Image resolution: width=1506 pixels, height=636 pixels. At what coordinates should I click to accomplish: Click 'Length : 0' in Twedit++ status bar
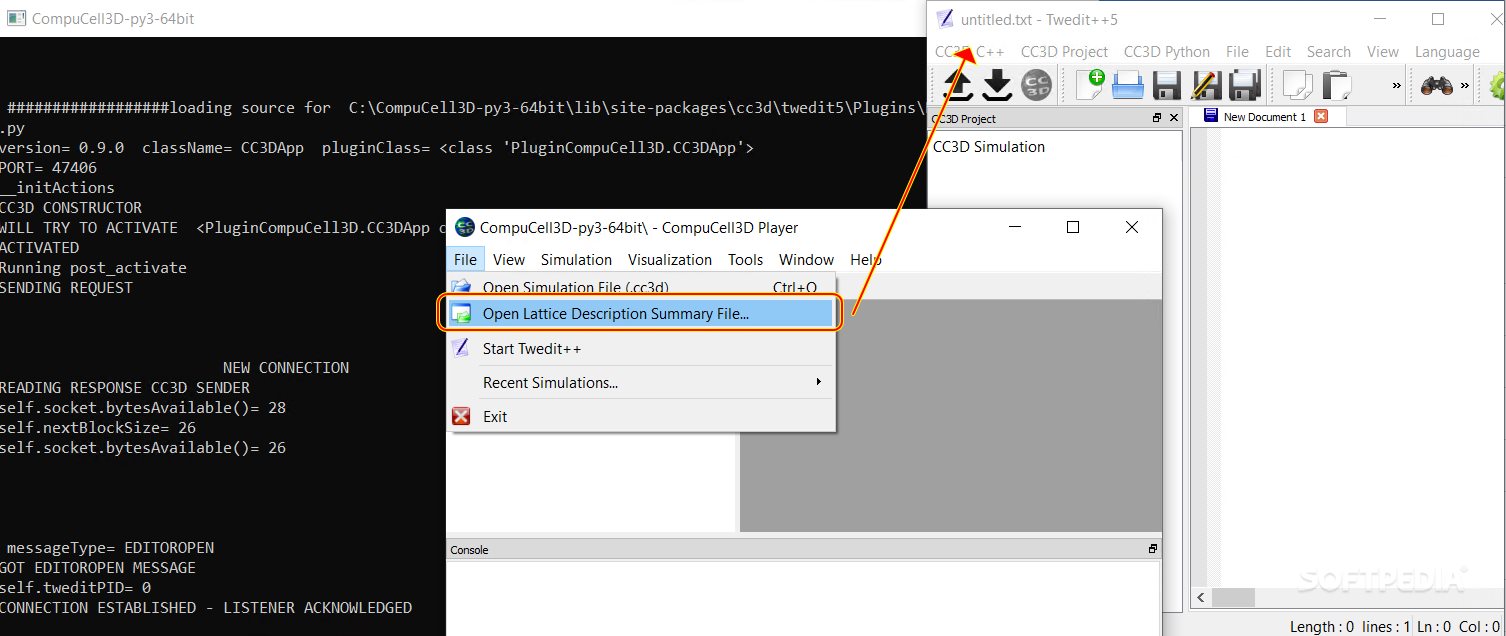tap(1322, 626)
